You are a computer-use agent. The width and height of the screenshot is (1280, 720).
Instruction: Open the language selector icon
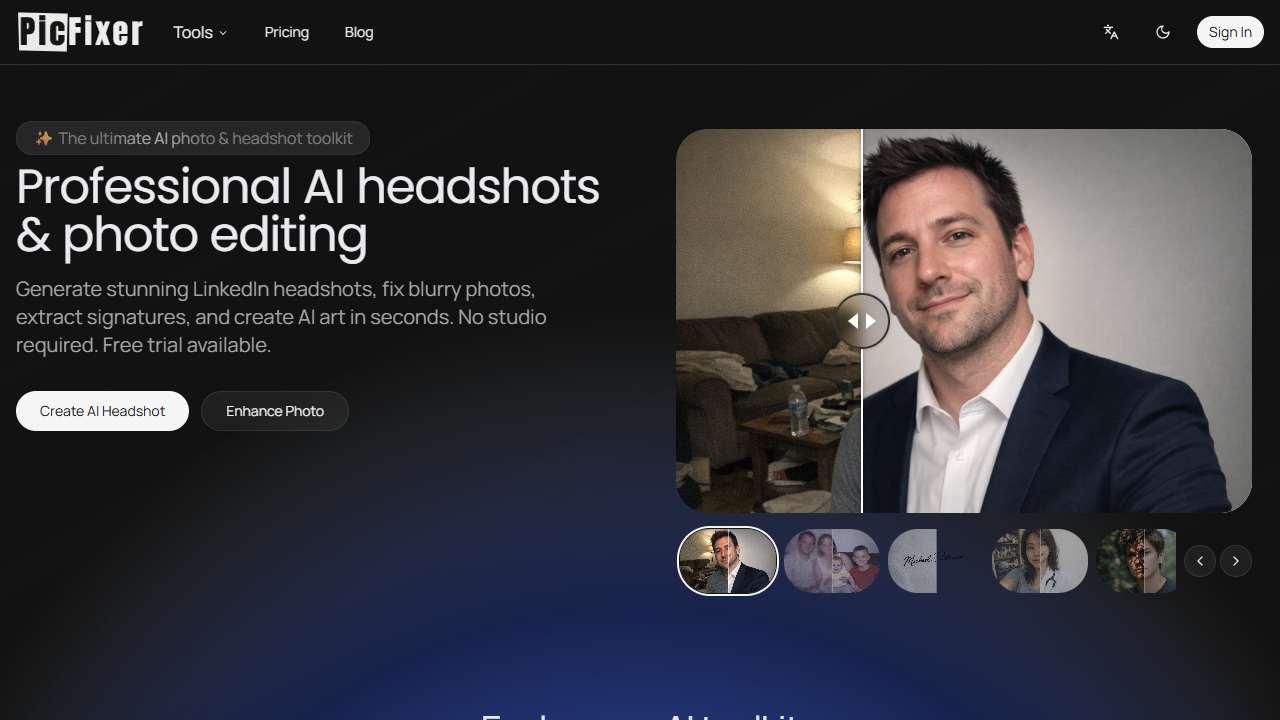pos(1110,32)
